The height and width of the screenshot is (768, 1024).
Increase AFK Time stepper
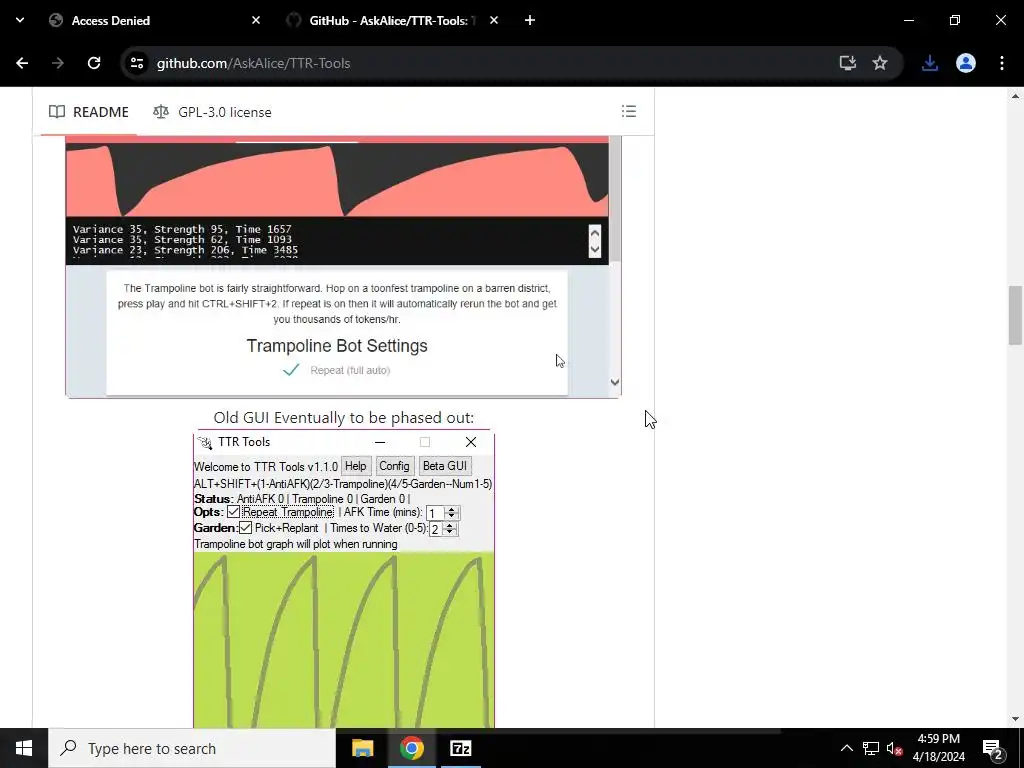451,510
